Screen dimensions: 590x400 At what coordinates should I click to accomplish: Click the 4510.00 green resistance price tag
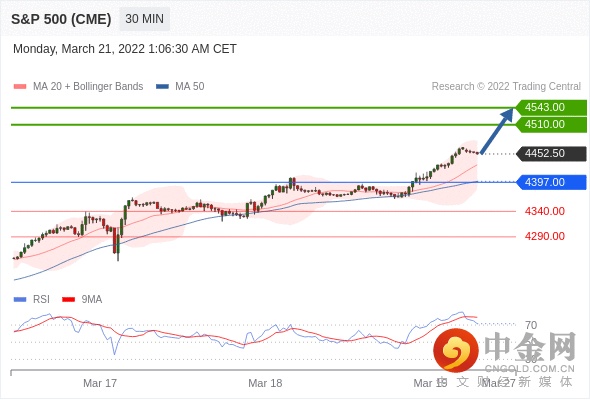coord(551,125)
